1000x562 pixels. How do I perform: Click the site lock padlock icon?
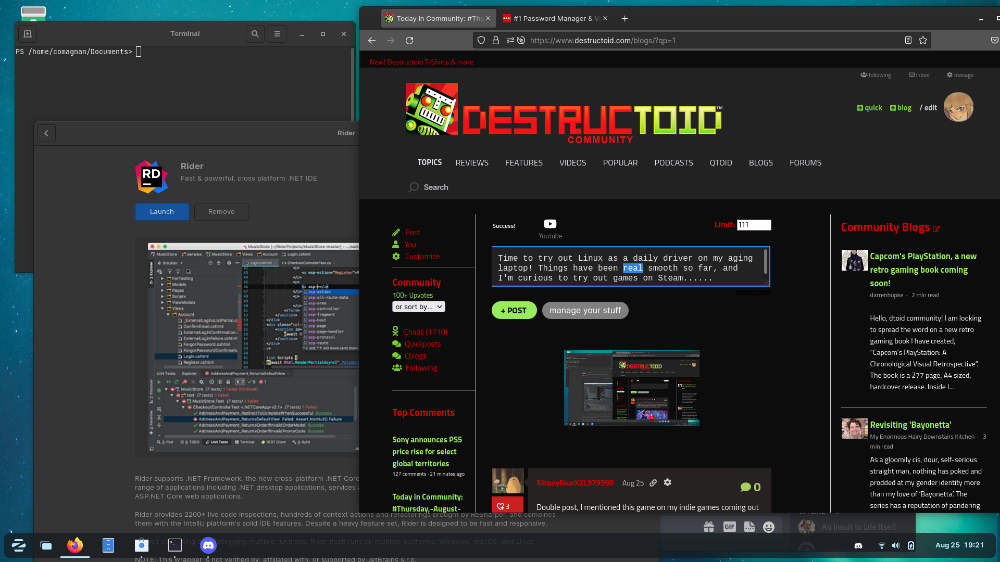tap(496, 40)
